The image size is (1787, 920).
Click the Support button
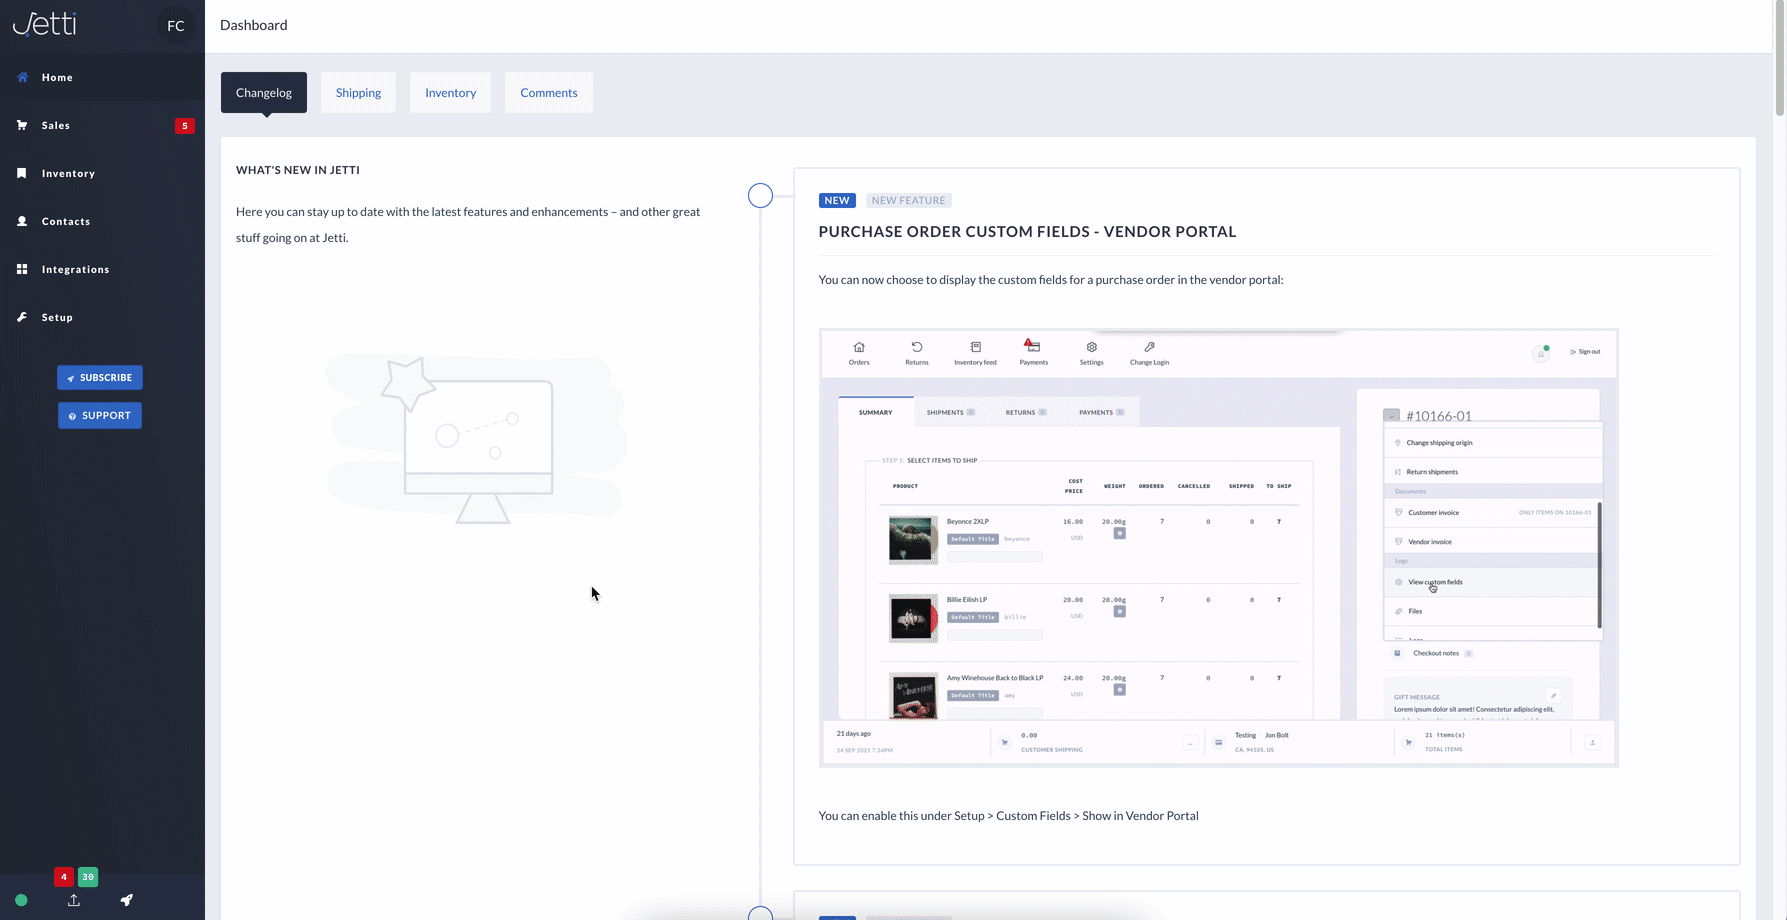100,415
